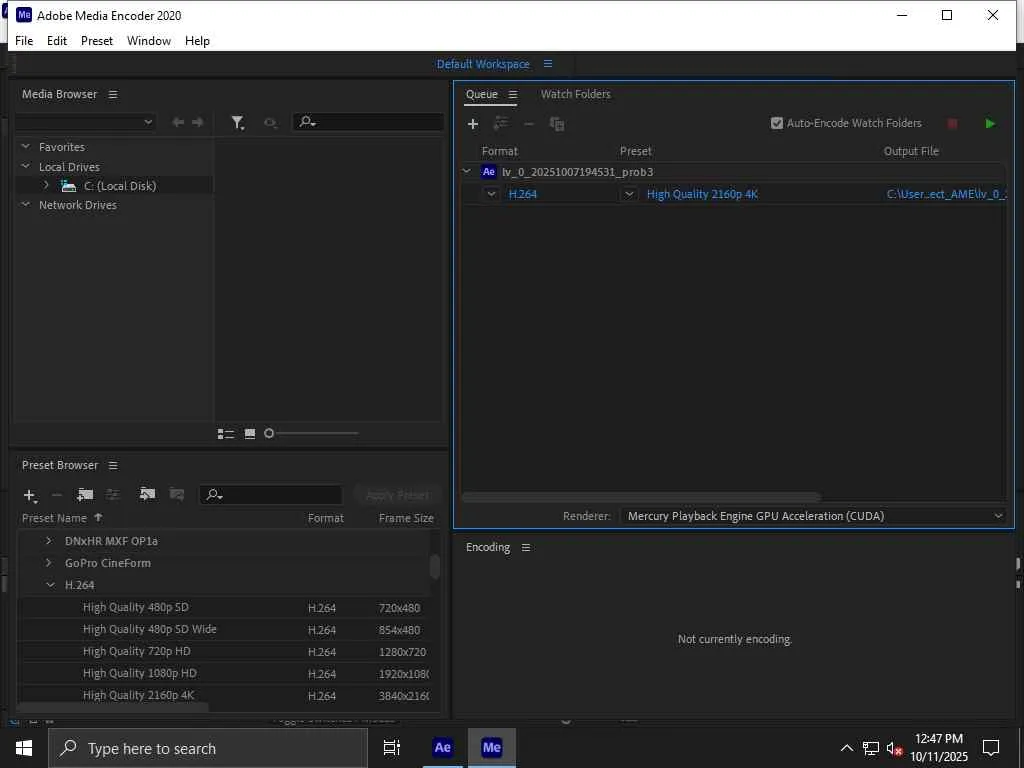Click the Delete Preset minus icon
The height and width of the screenshot is (768, 1024).
(57, 495)
